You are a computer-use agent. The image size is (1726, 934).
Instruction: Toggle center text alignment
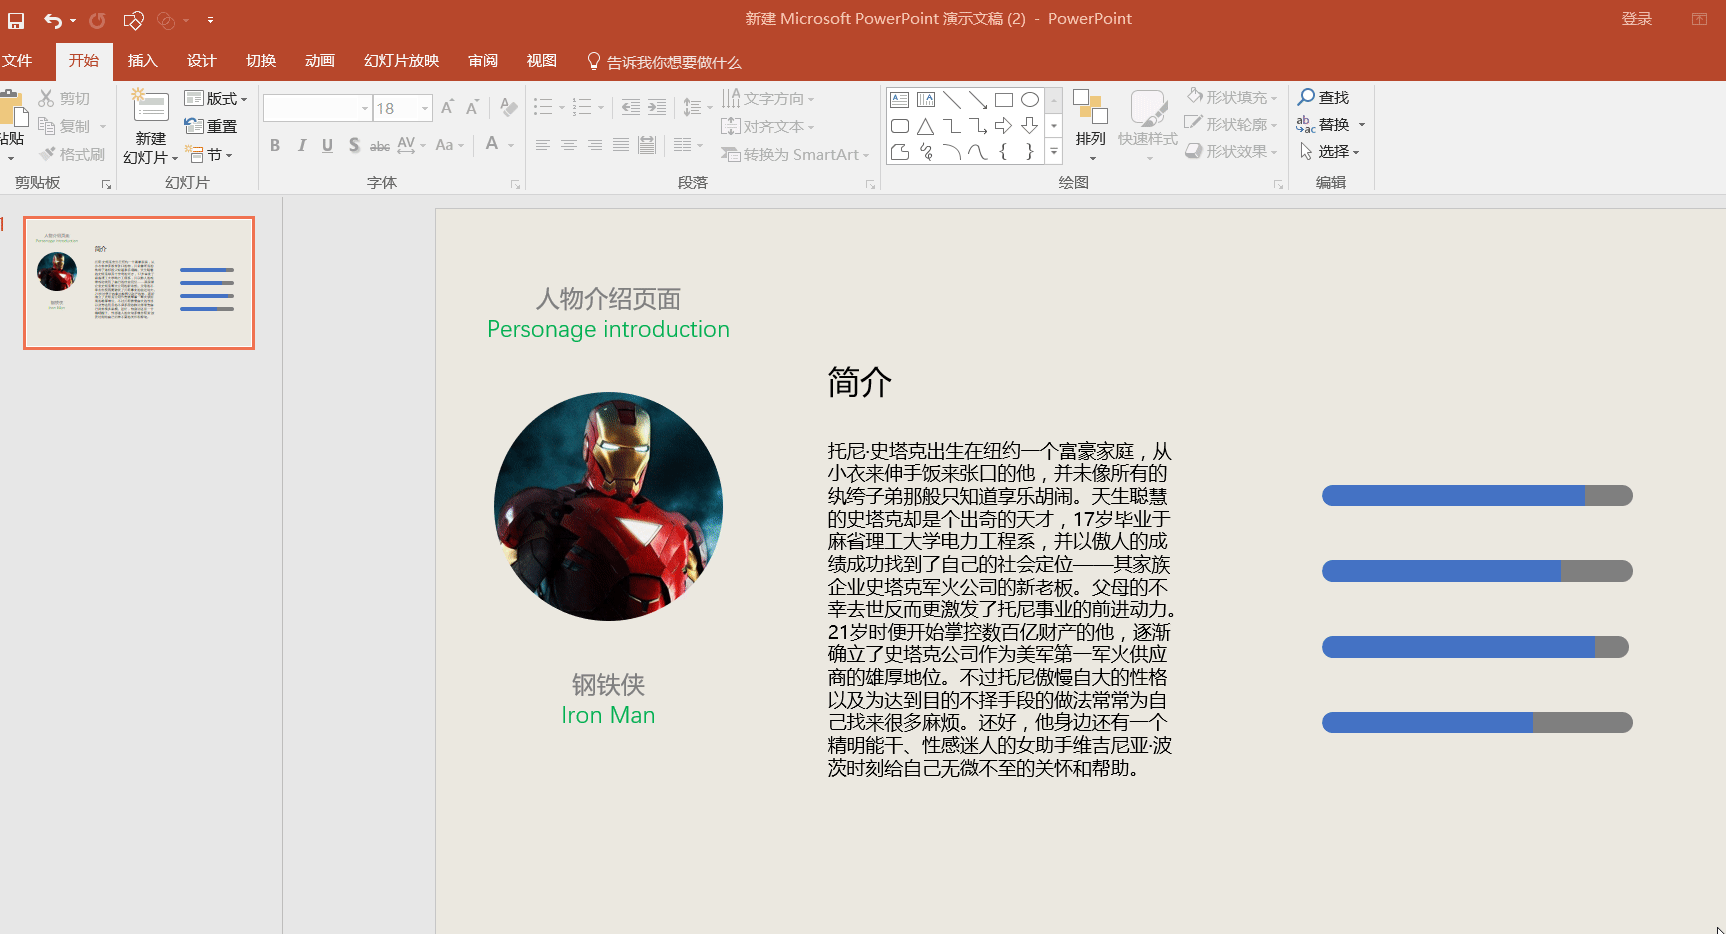pyautogui.click(x=569, y=145)
